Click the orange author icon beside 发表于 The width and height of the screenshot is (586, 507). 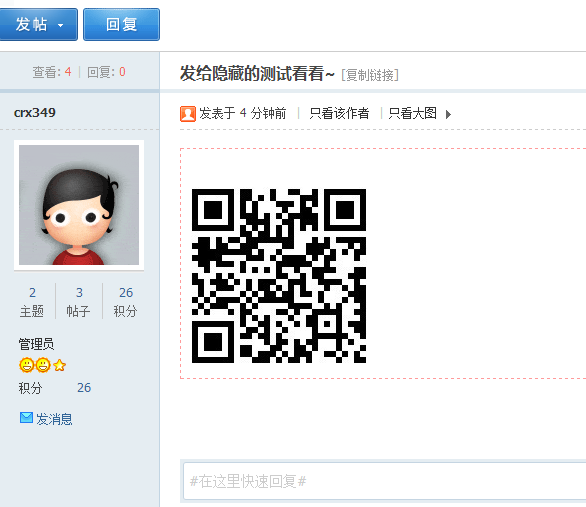coord(188,114)
